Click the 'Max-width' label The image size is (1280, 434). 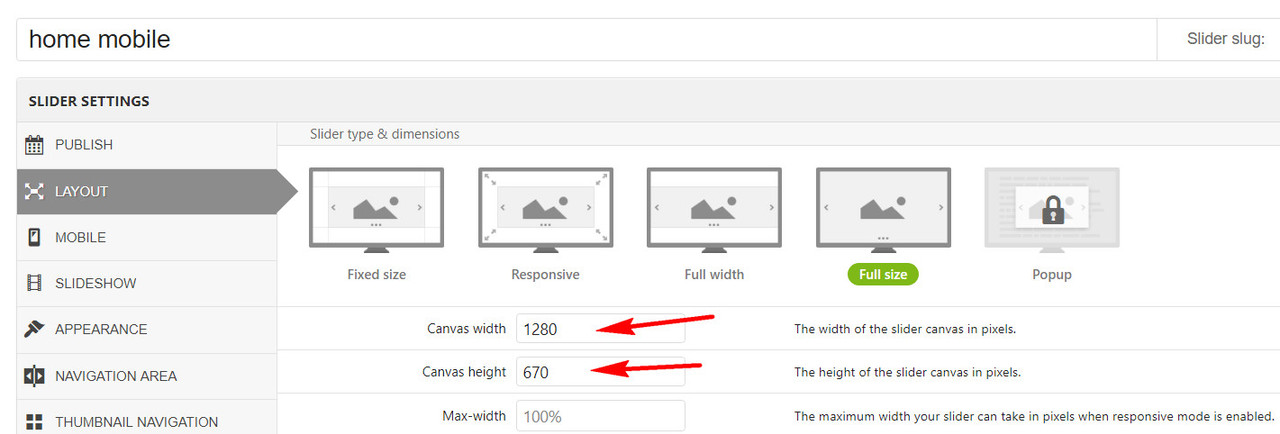click(475, 416)
